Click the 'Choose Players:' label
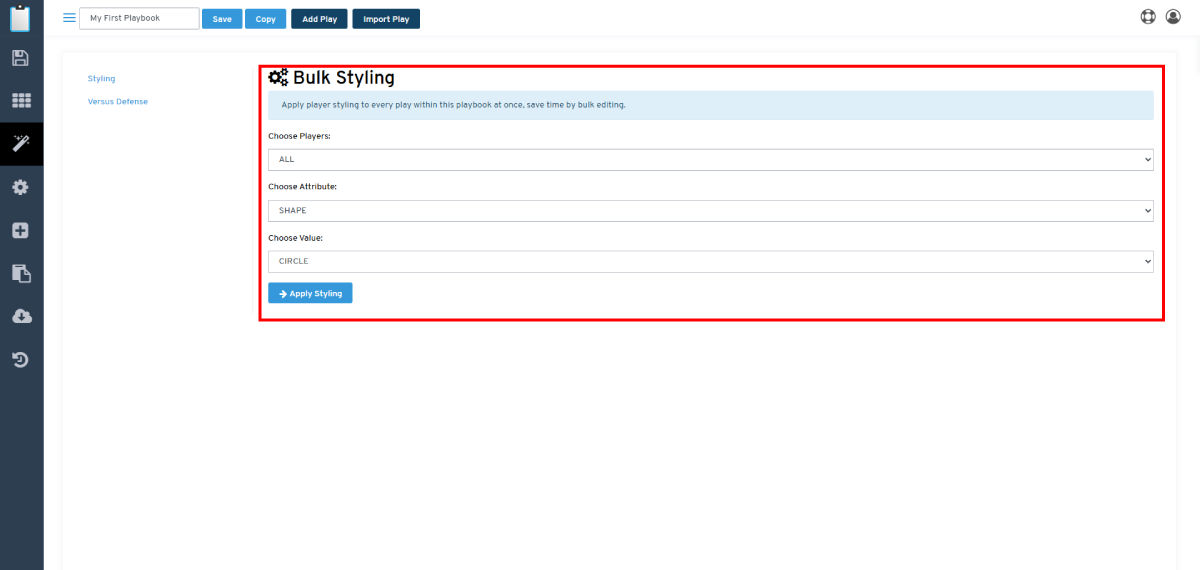 299,135
